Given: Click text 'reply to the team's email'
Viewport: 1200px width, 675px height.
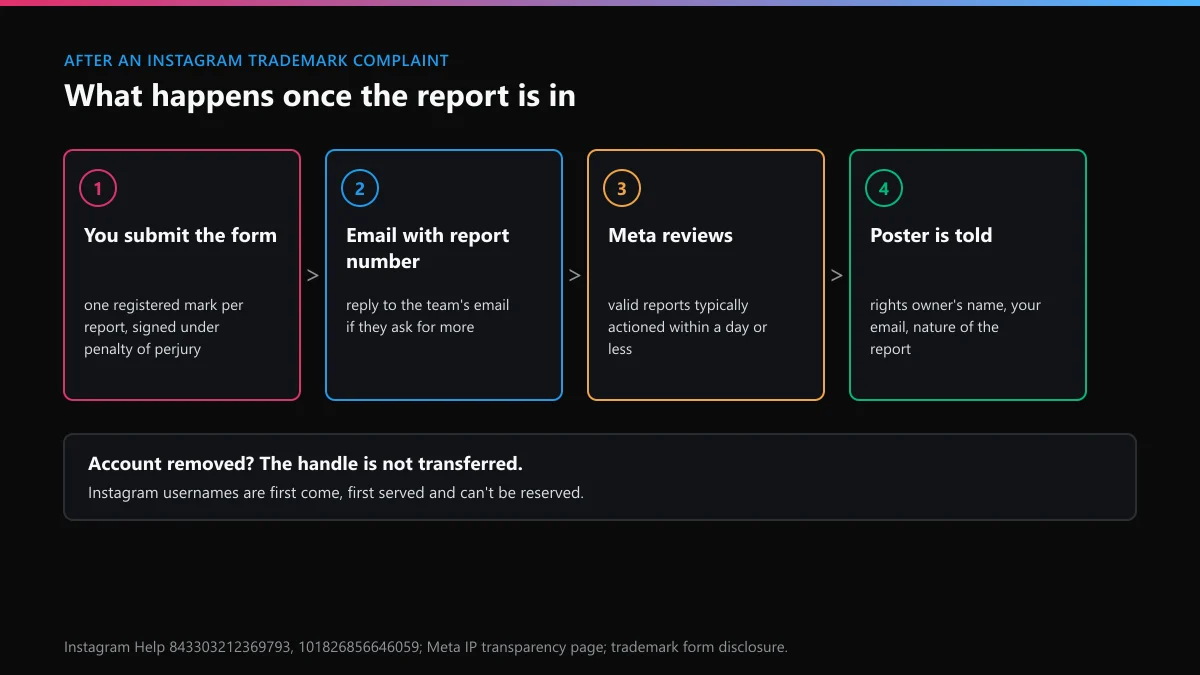Looking at the screenshot, I should (428, 305).
